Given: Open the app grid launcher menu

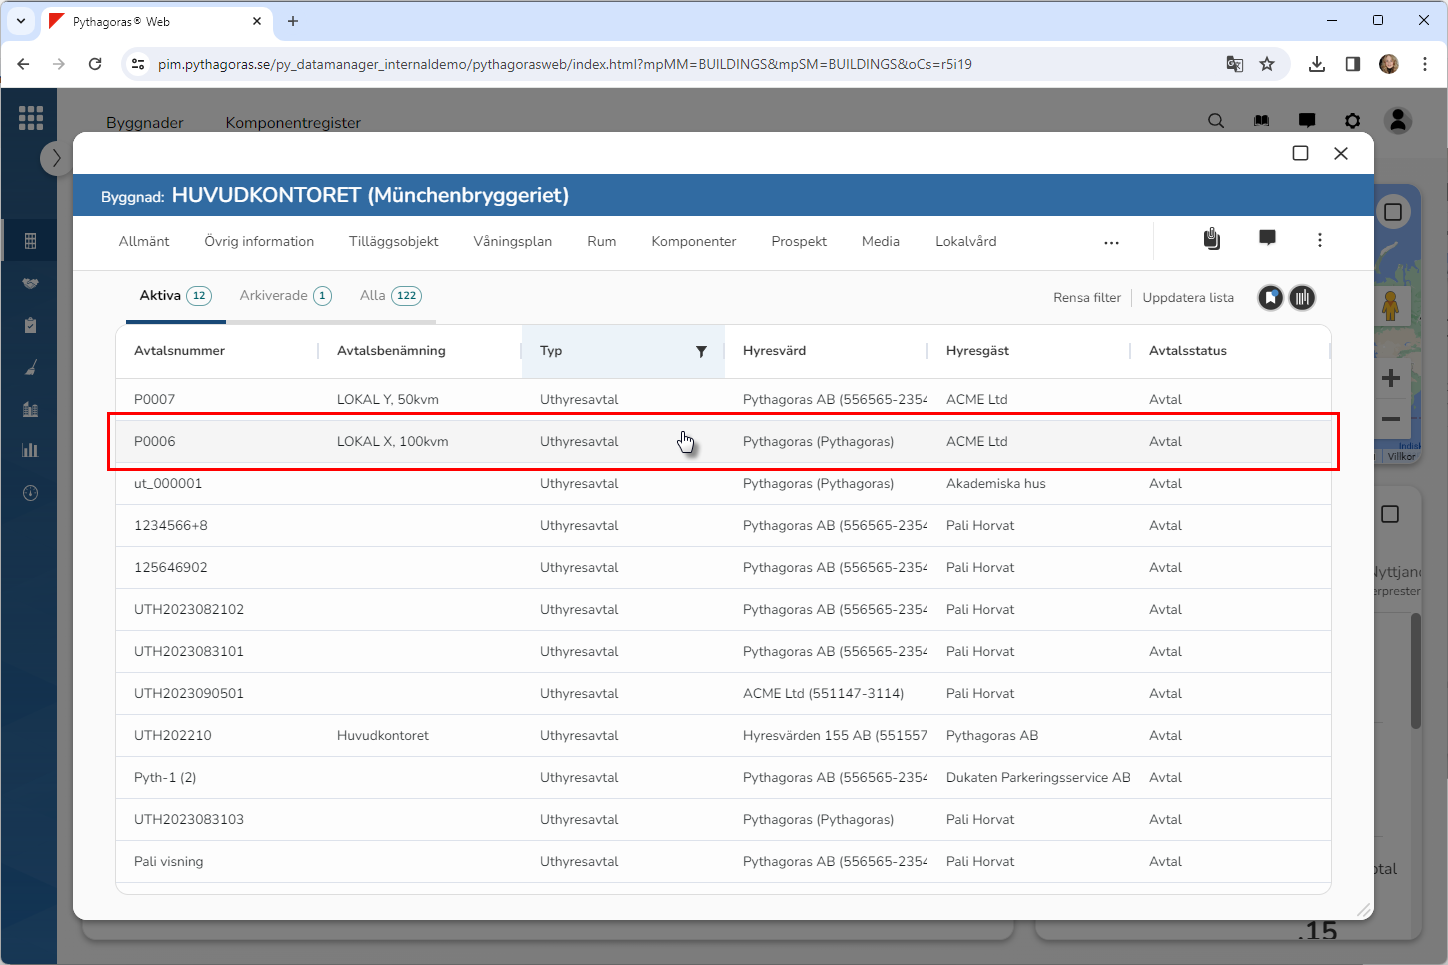Looking at the screenshot, I should (31, 118).
